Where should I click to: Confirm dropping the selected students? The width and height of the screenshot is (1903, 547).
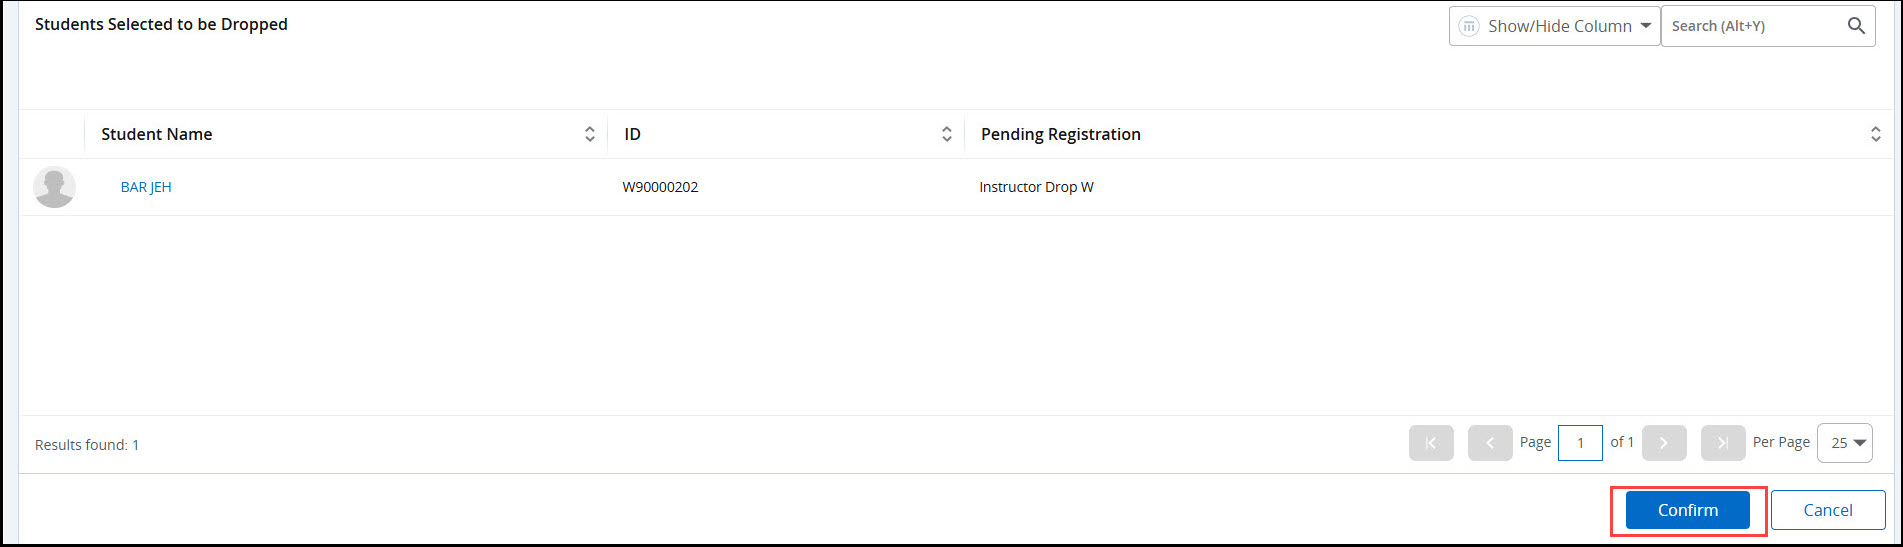coord(1687,510)
